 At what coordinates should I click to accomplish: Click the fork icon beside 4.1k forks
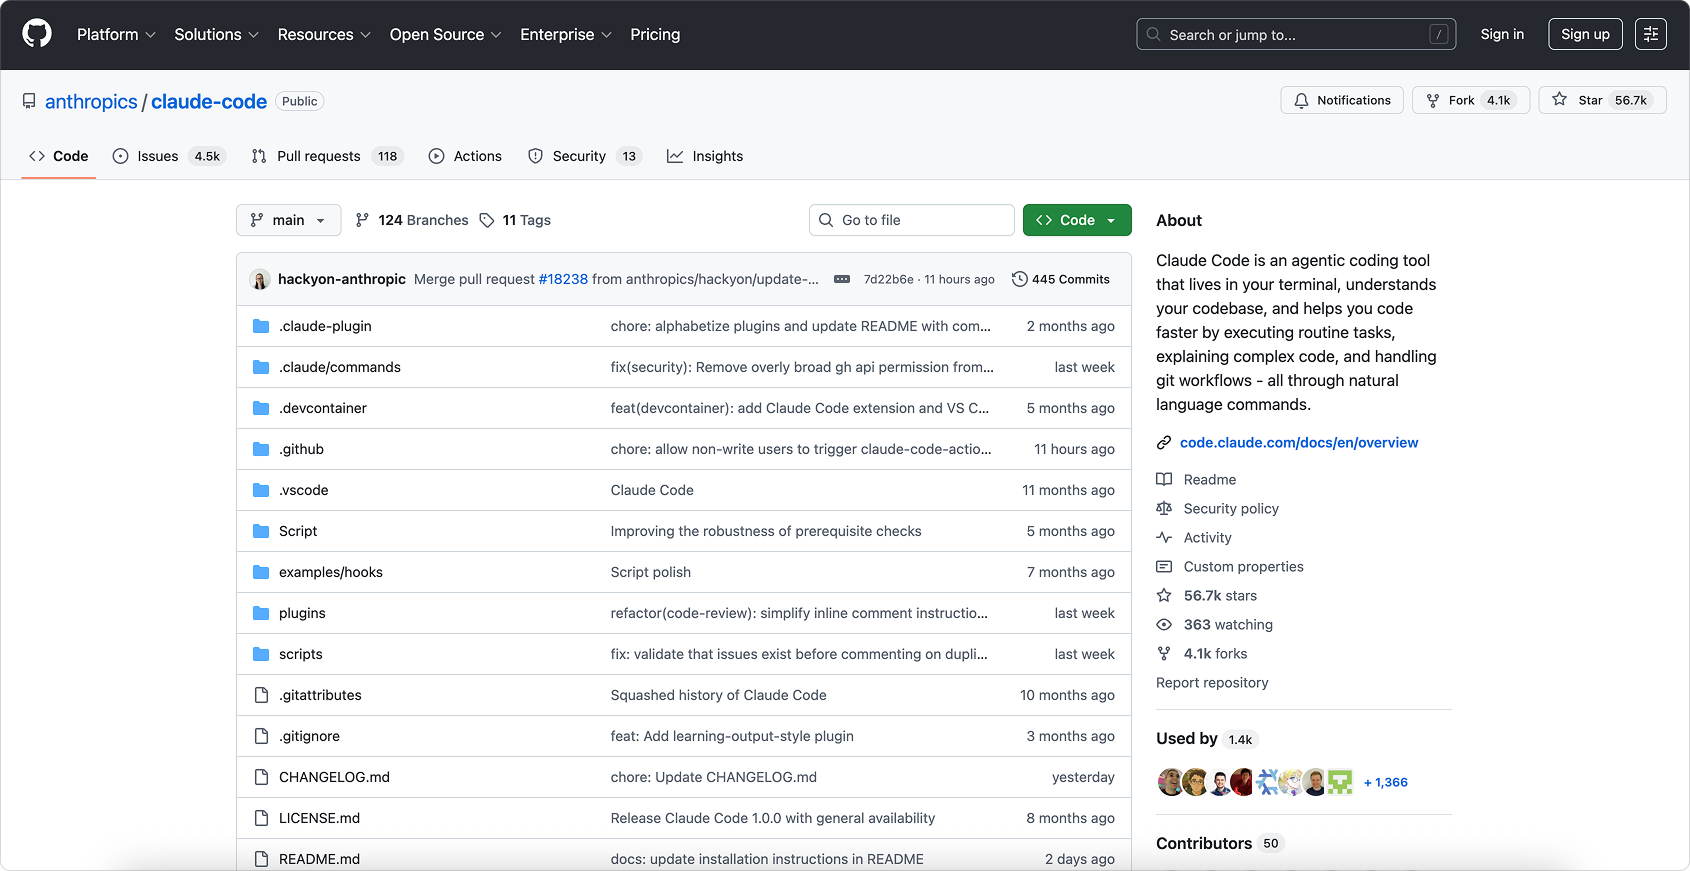pos(1164,653)
